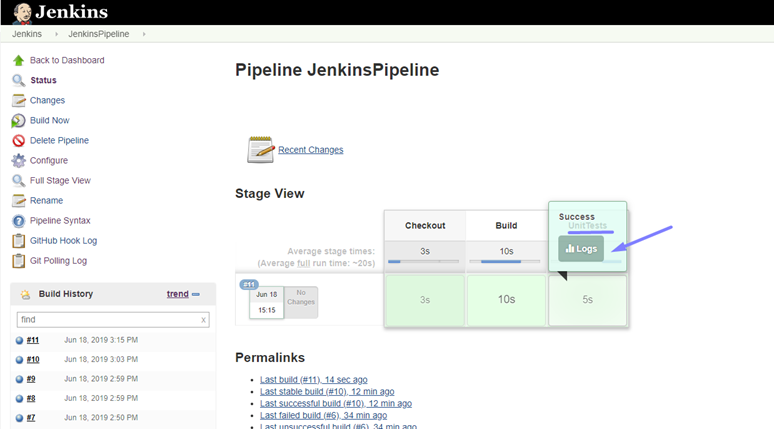Viewport: 774px width, 429px height.
Task: Click the Logs button in the UnitTests popup
Action: (x=581, y=249)
